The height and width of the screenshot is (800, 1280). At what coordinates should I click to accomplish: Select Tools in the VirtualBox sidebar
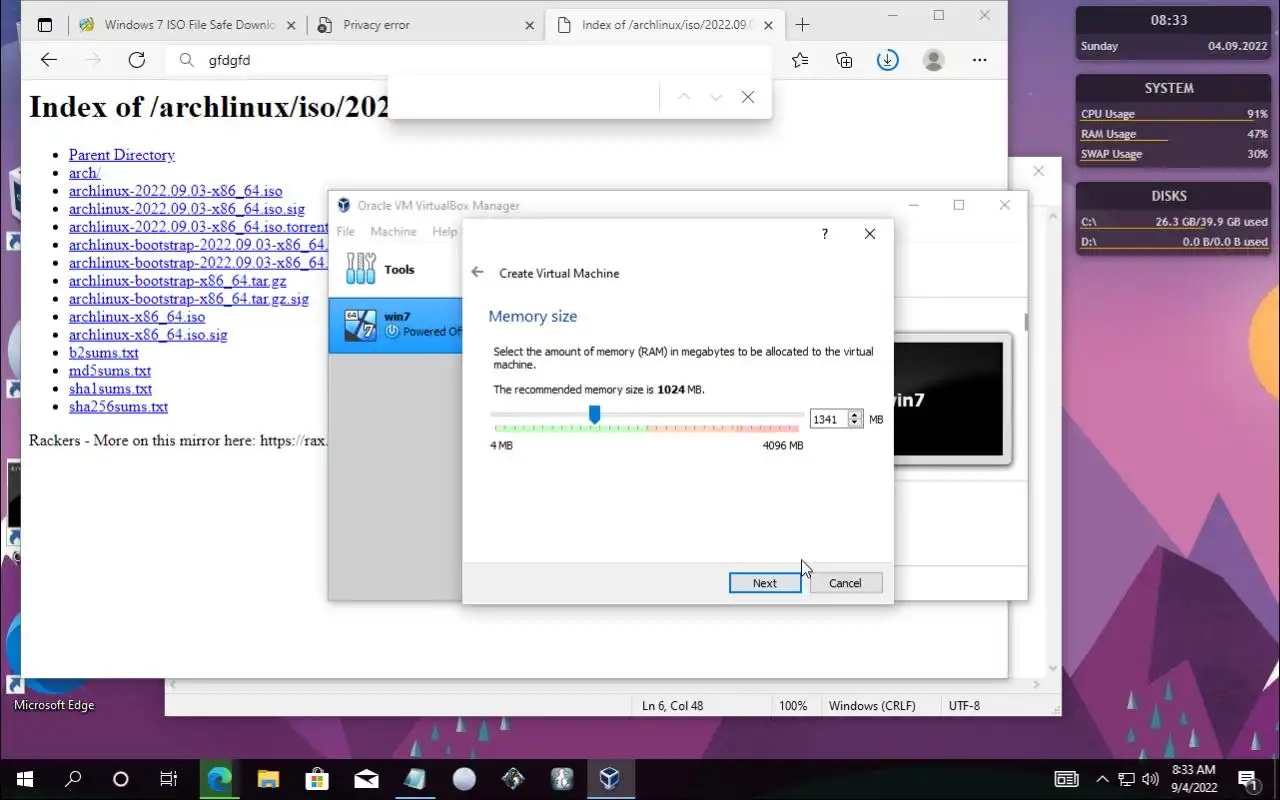click(x=396, y=269)
